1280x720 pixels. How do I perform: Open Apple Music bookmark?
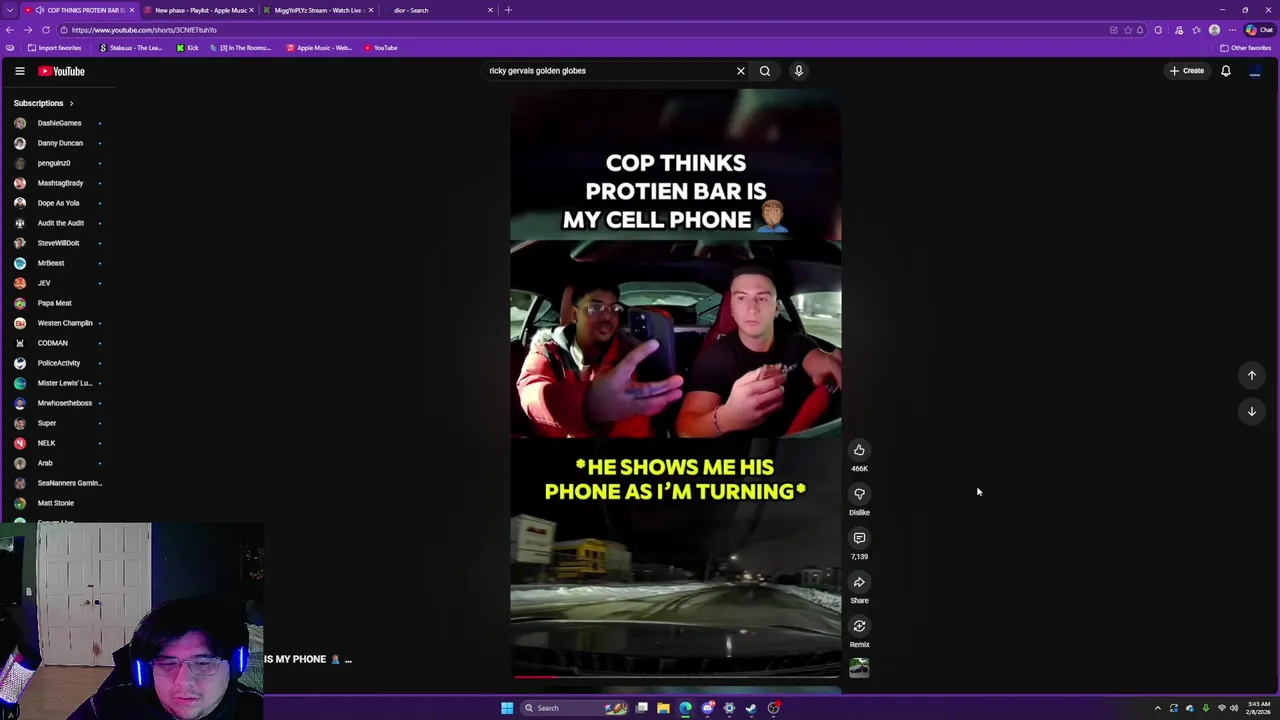click(319, 48)
